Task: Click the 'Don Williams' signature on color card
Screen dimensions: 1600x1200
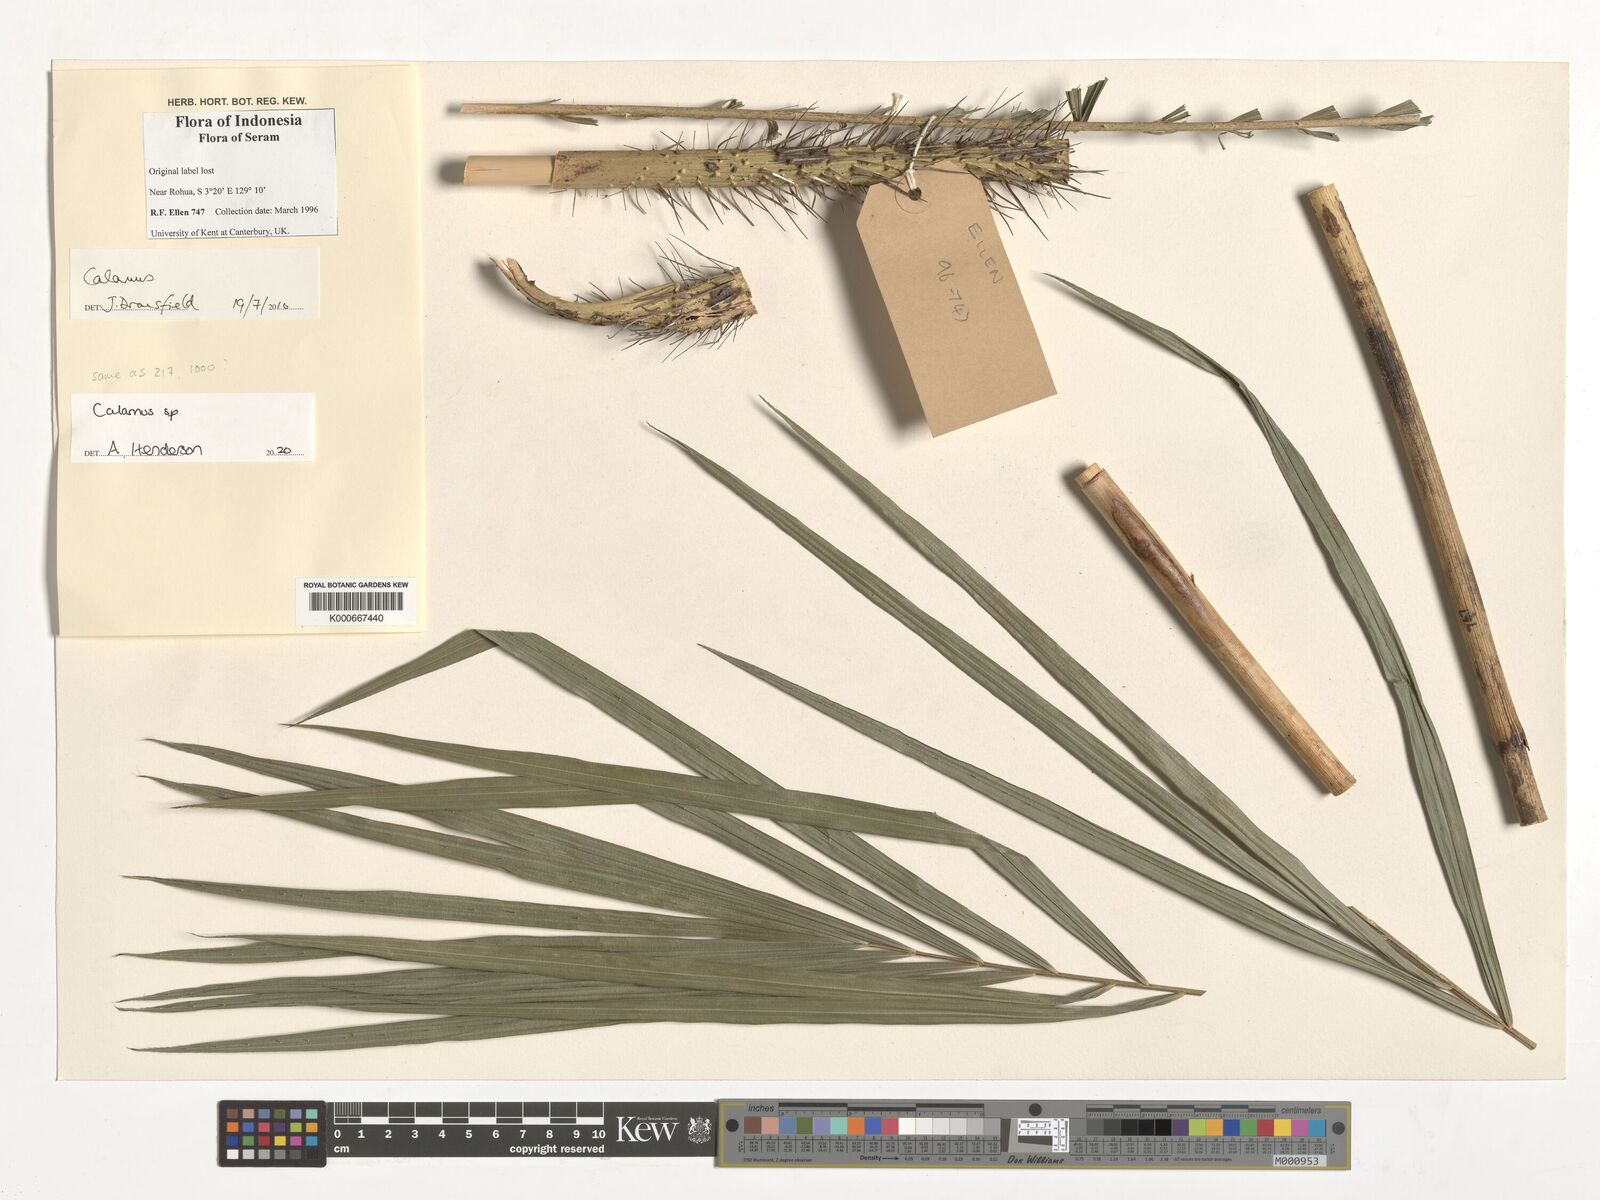Action: (1038, 1160)
